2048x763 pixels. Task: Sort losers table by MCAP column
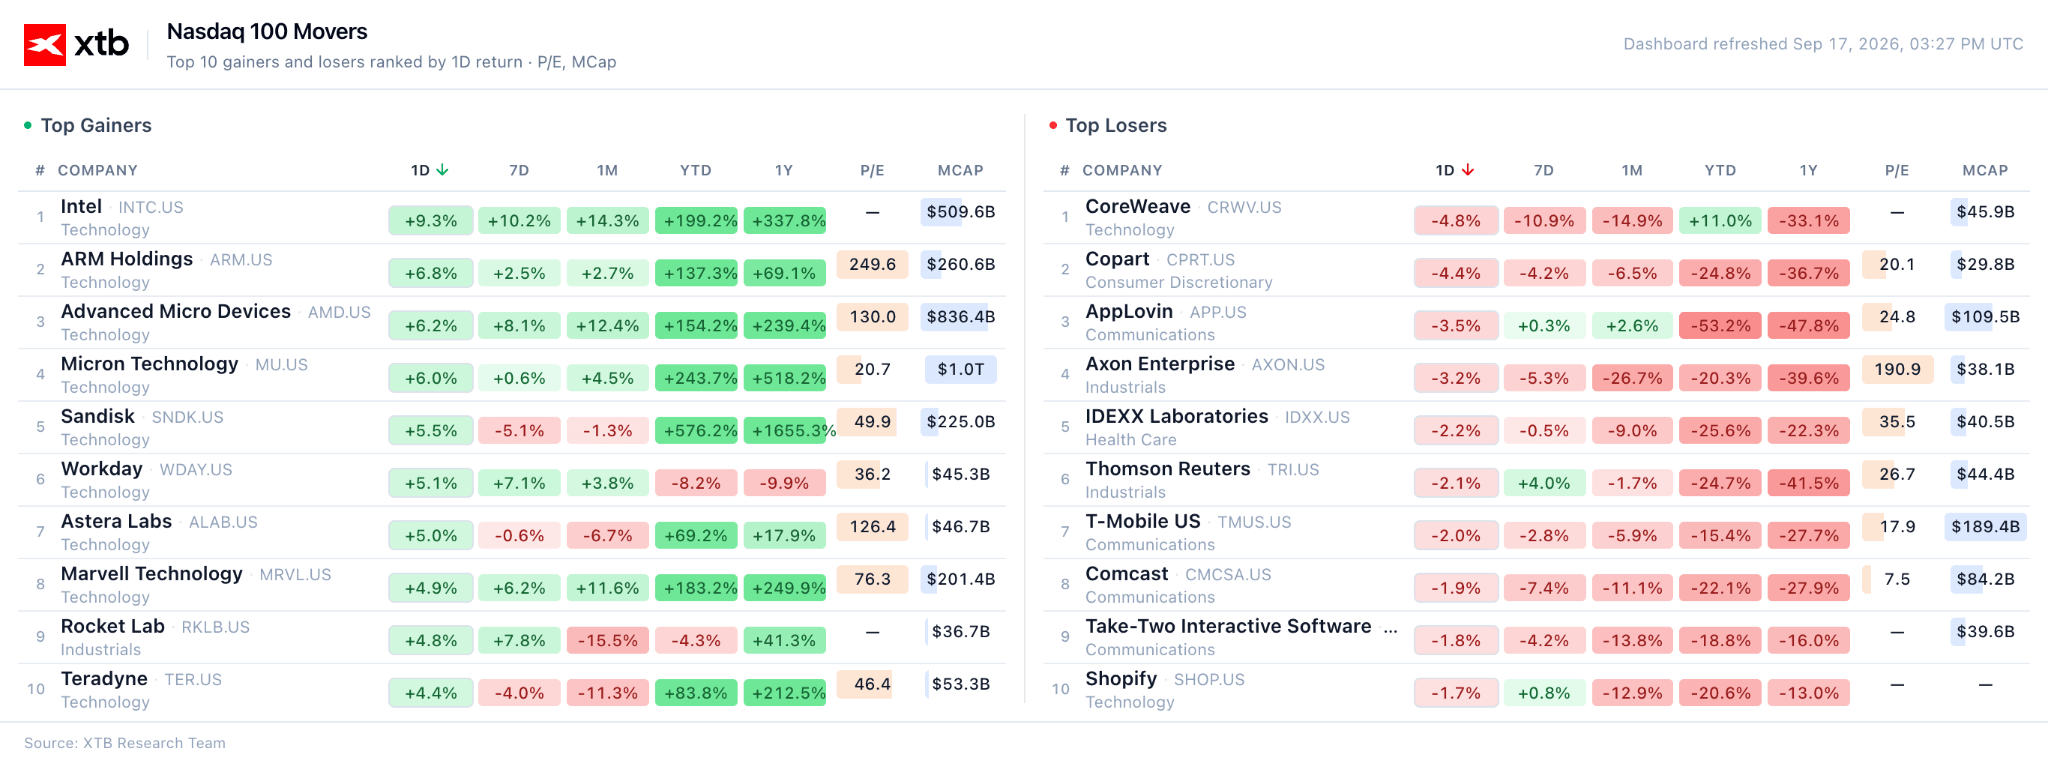(x=1985, y=171)
